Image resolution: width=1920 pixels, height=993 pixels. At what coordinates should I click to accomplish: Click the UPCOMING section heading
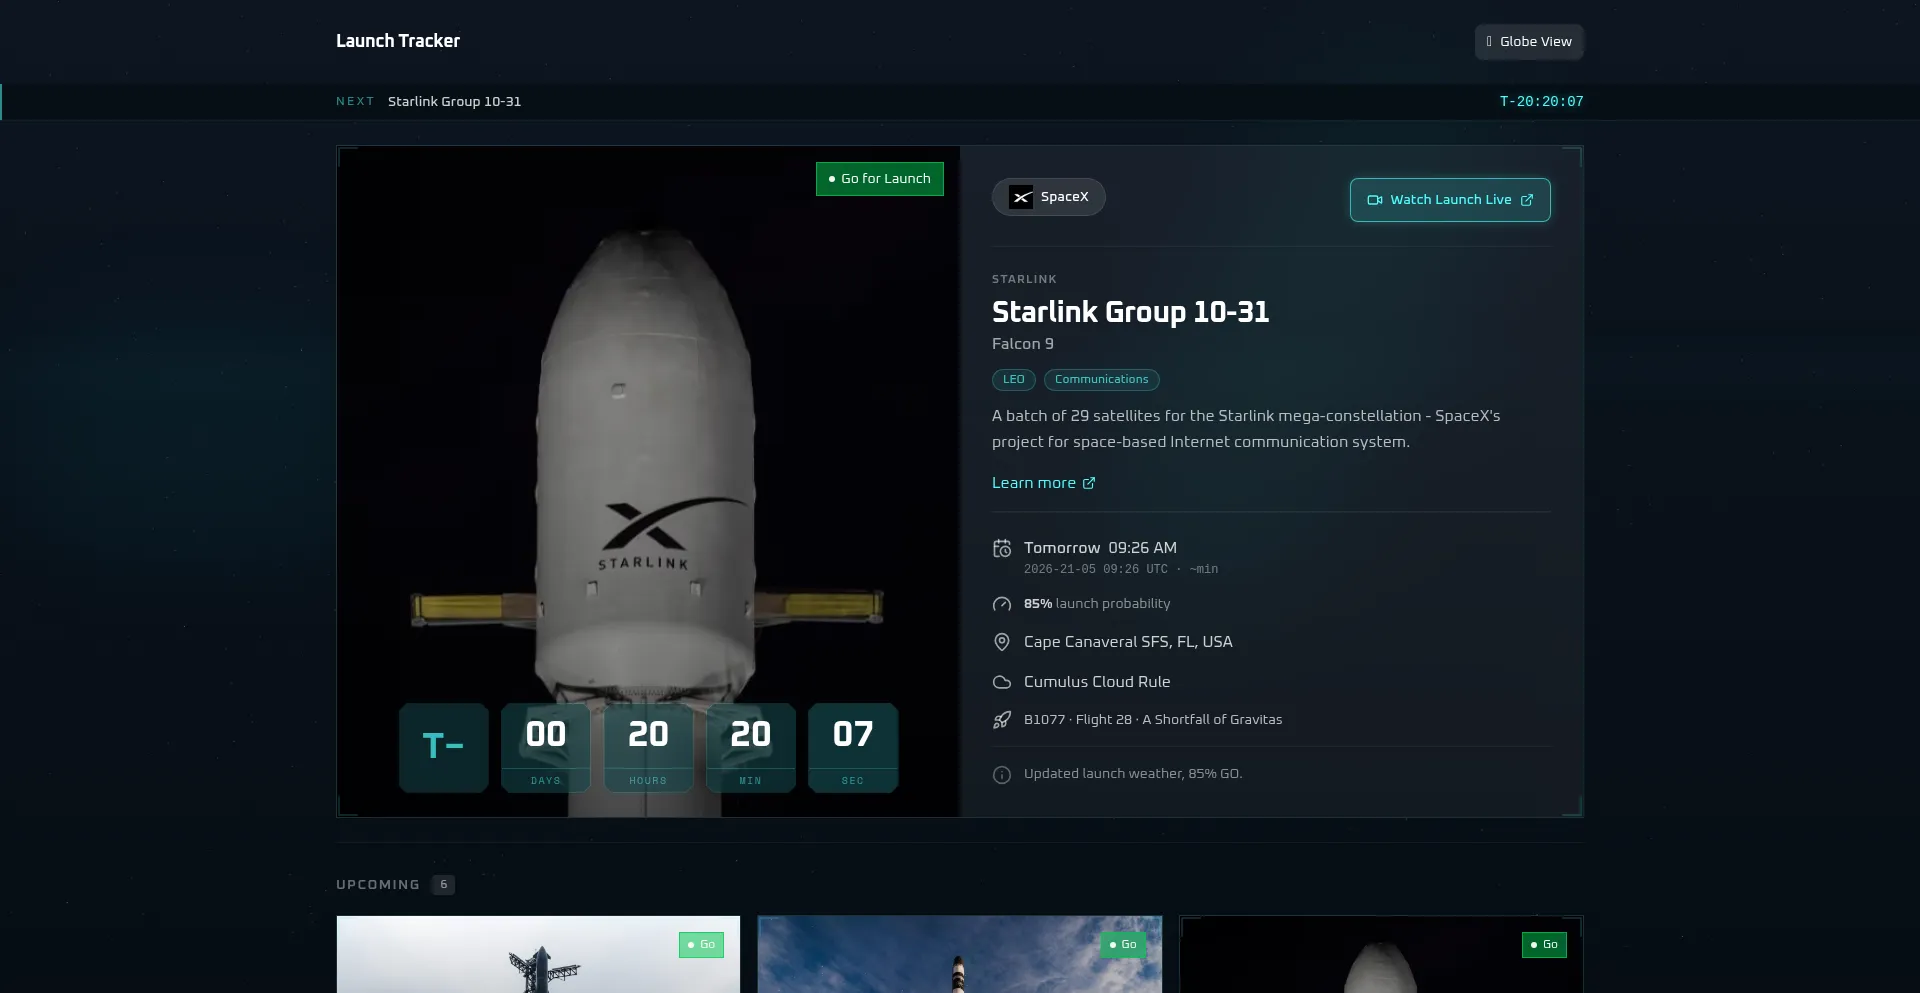[x=378, y=885]
